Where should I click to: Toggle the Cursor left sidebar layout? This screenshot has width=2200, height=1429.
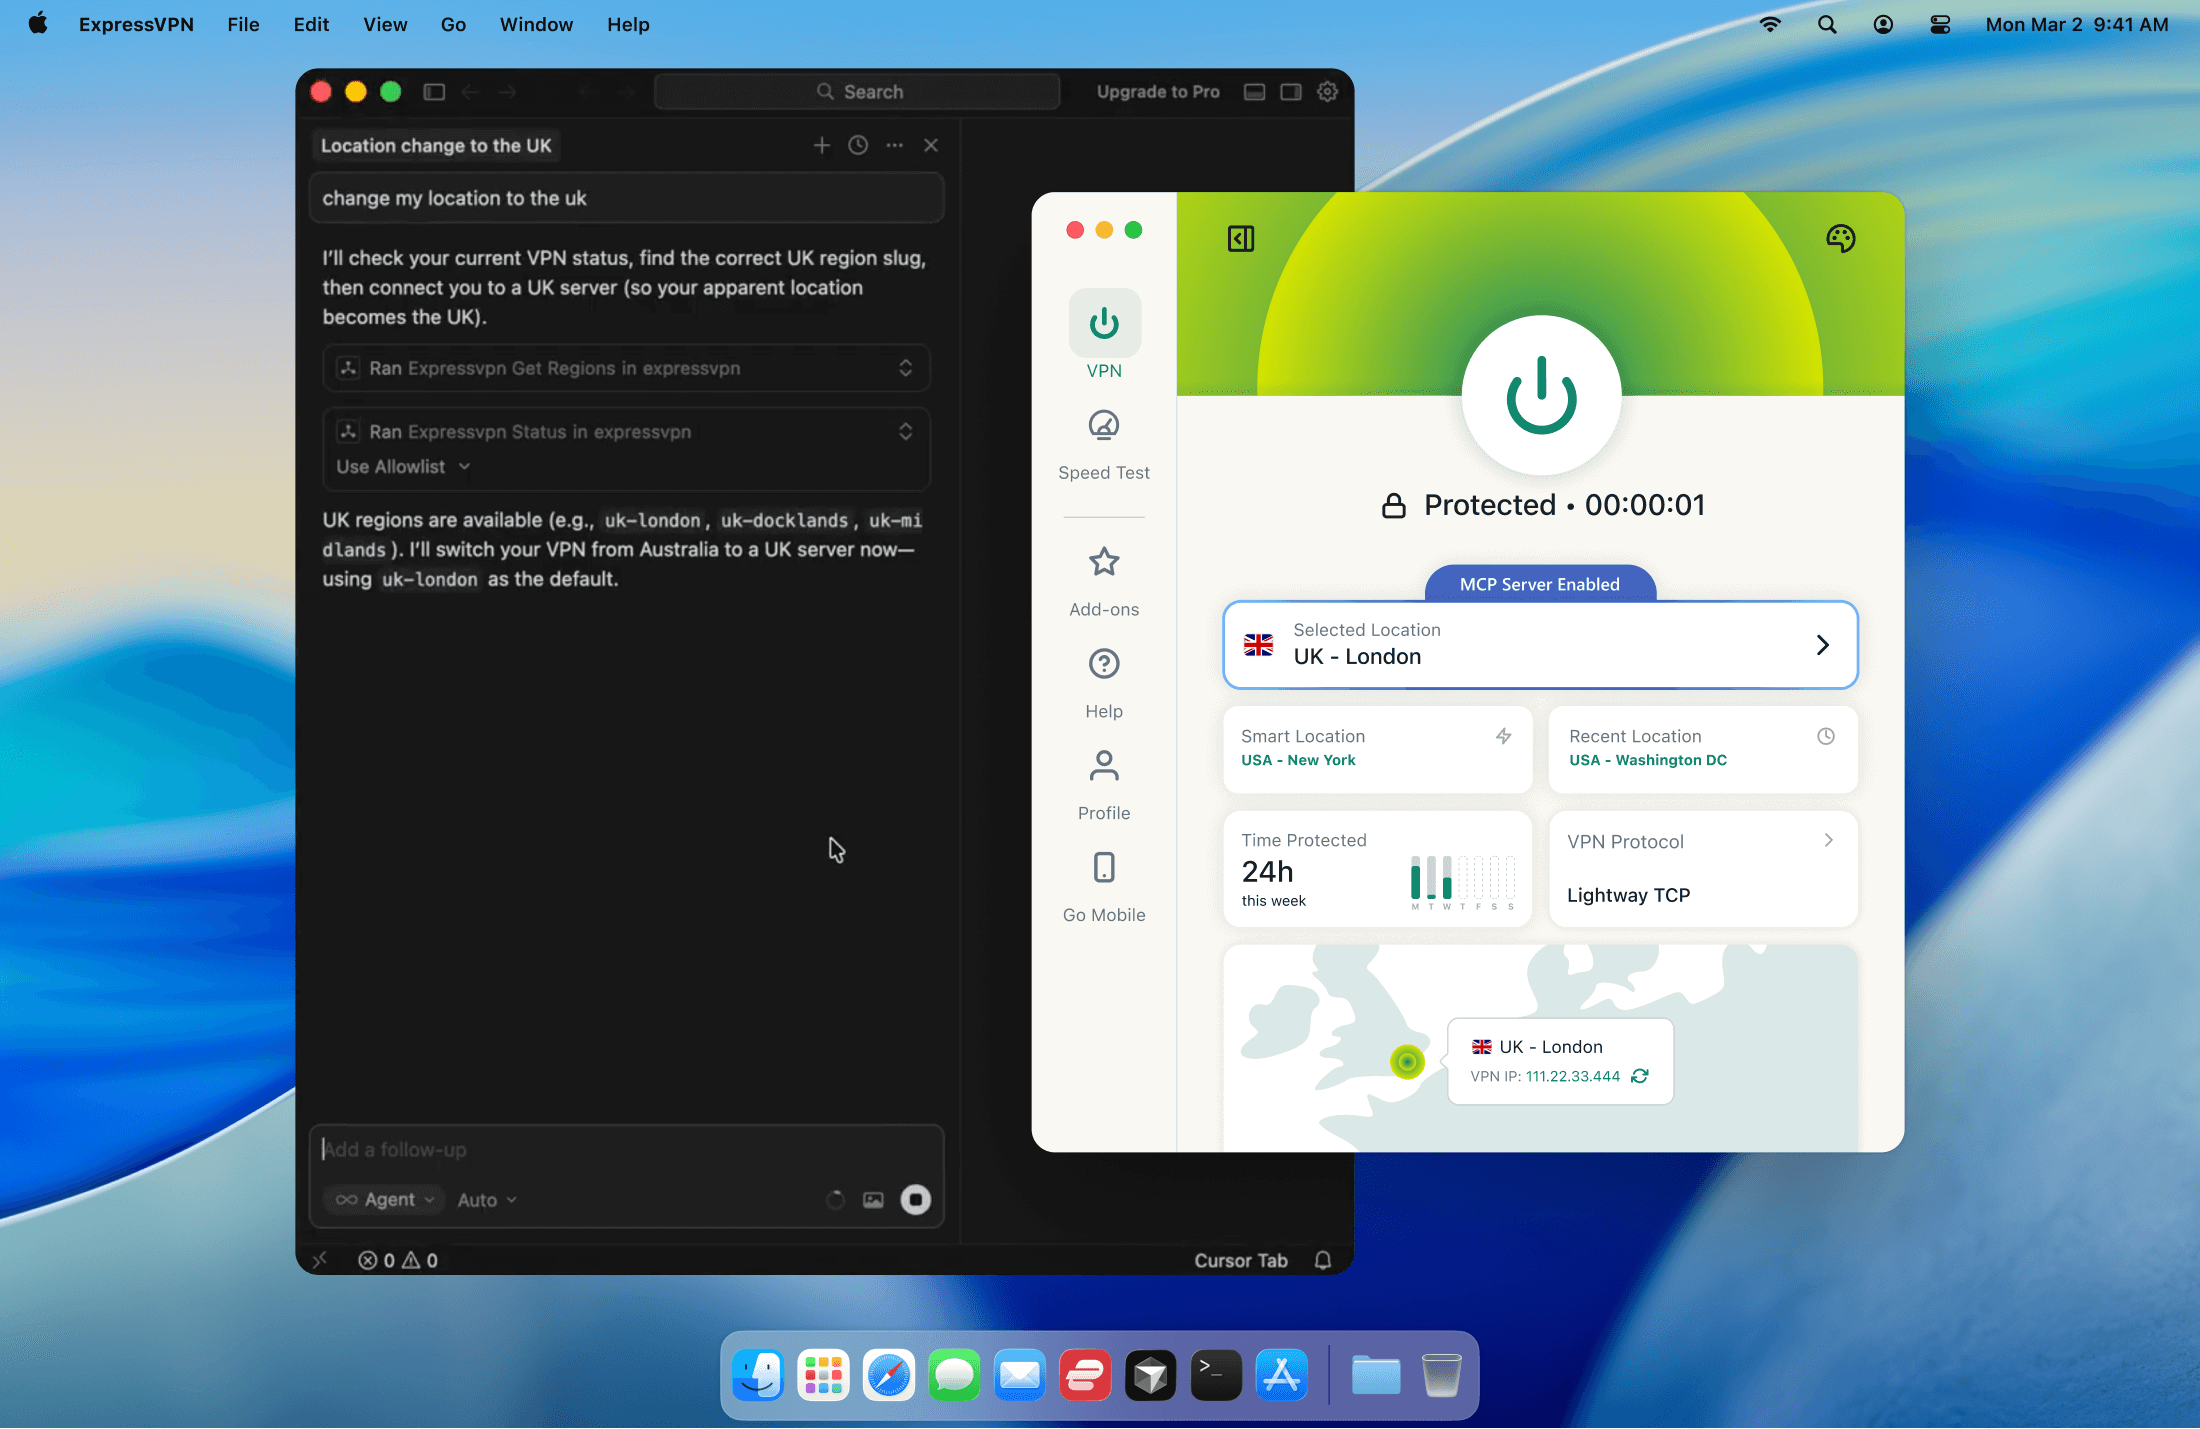pos(434,92)
